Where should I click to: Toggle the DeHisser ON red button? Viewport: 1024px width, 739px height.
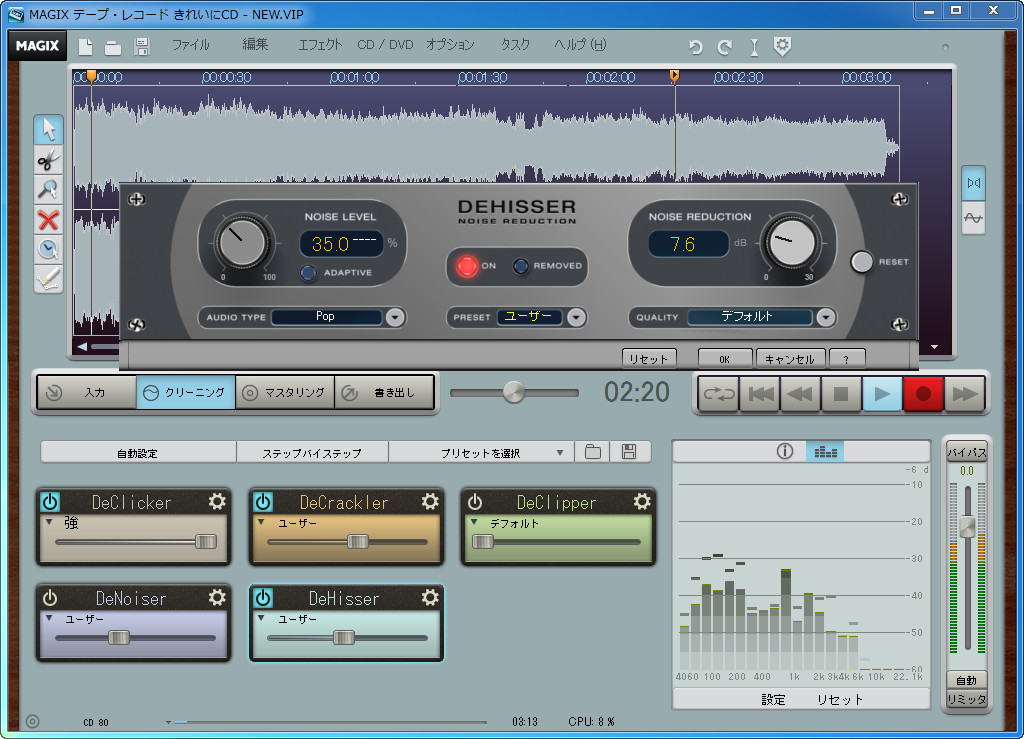tap(467, 266)
